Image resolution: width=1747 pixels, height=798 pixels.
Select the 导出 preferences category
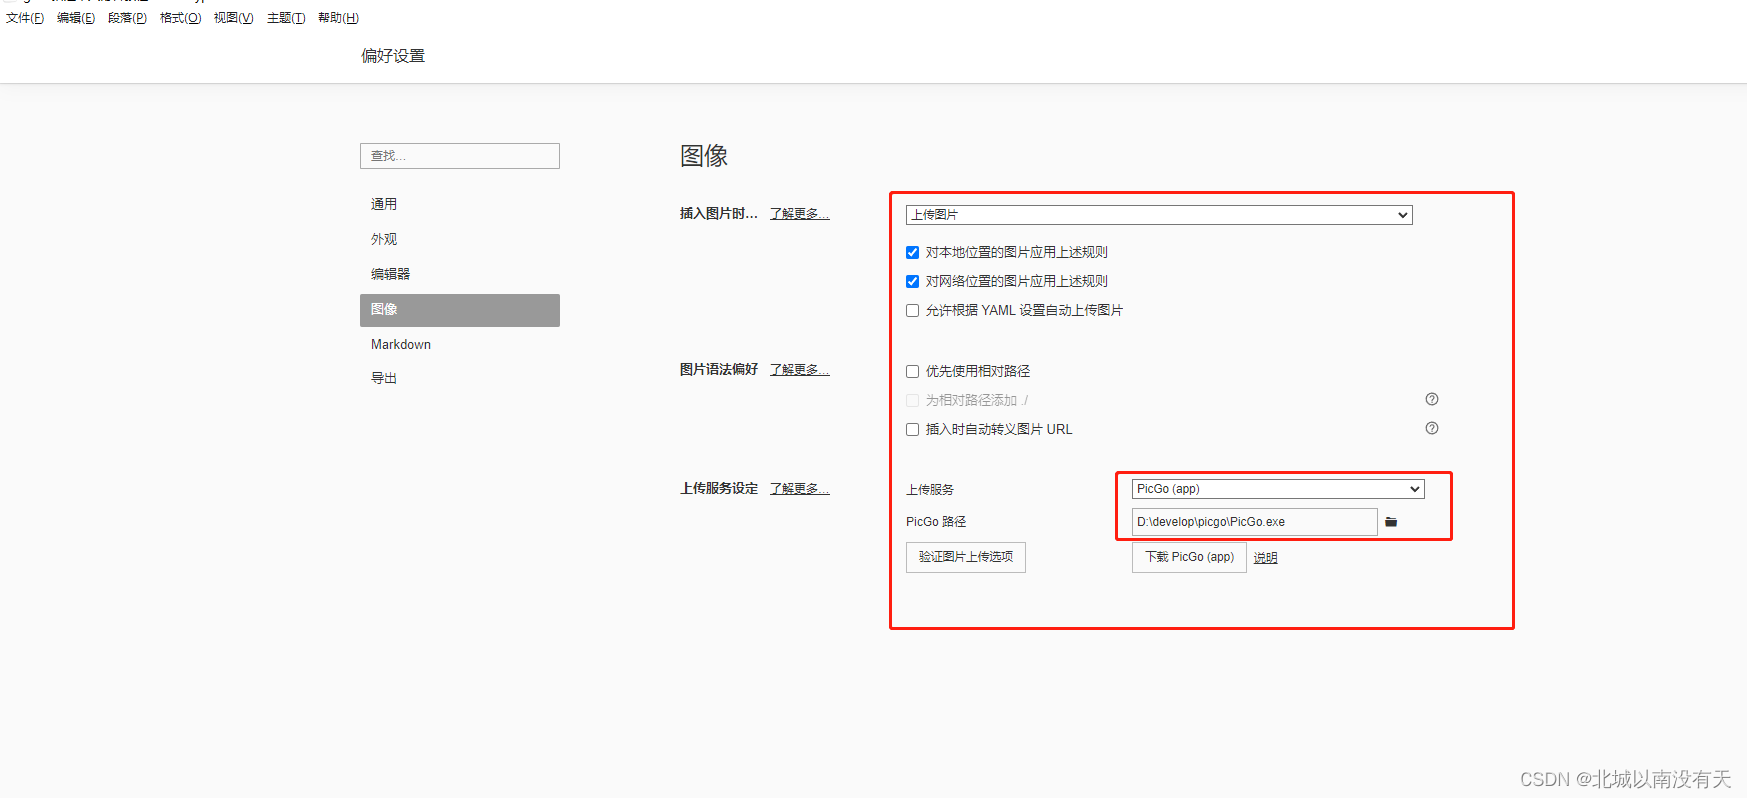tap(460, 378)
